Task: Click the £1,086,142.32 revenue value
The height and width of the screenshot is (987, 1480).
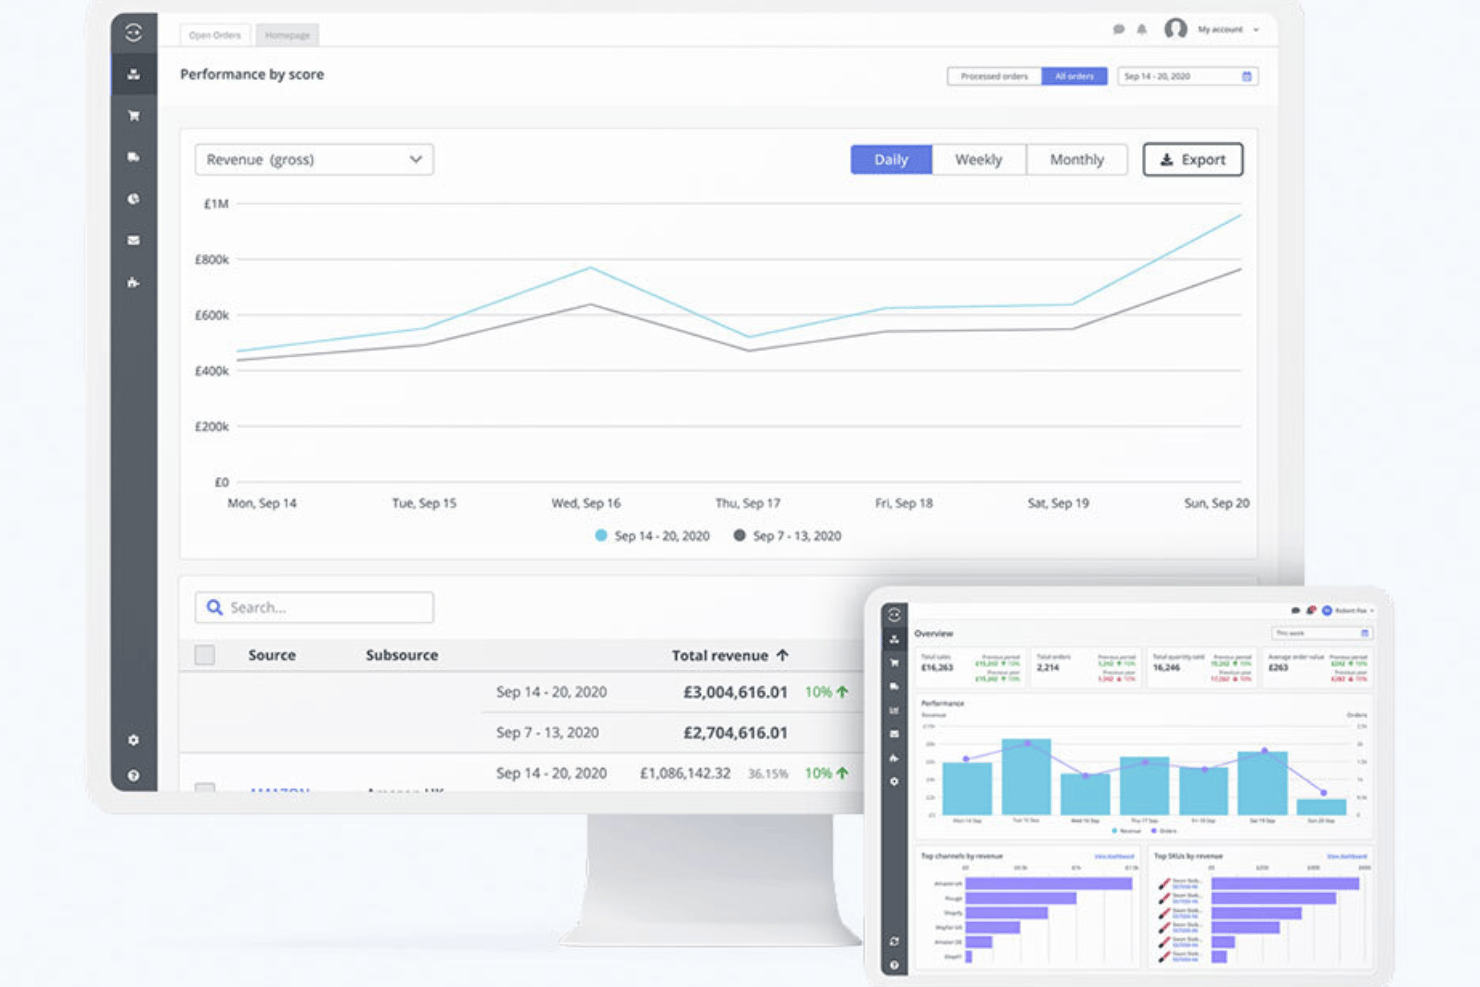Action: point(685,773)
